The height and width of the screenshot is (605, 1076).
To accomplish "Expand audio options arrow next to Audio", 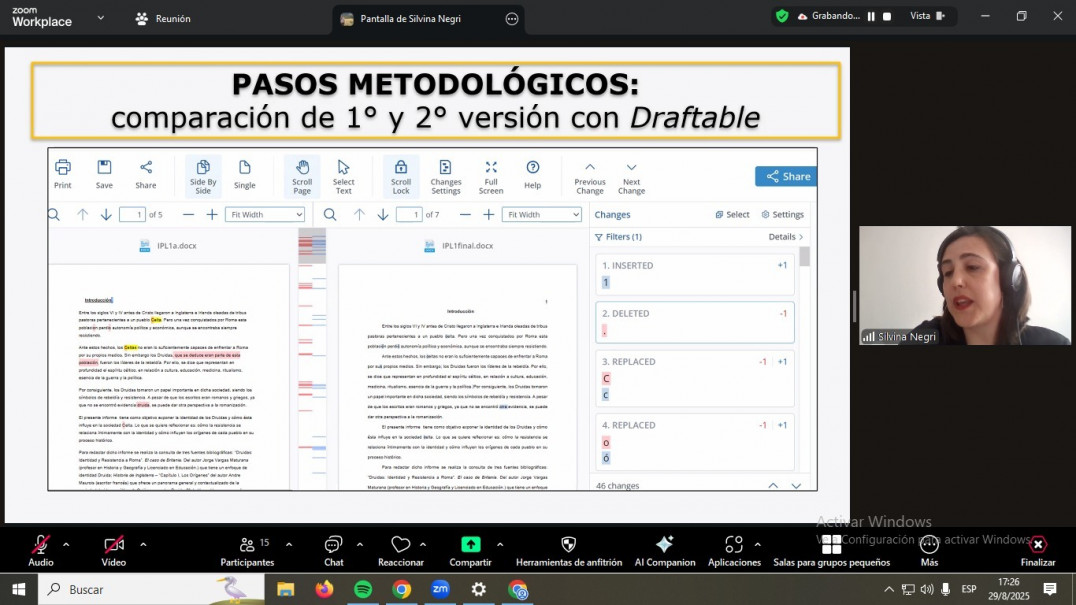I will (66, 545).
